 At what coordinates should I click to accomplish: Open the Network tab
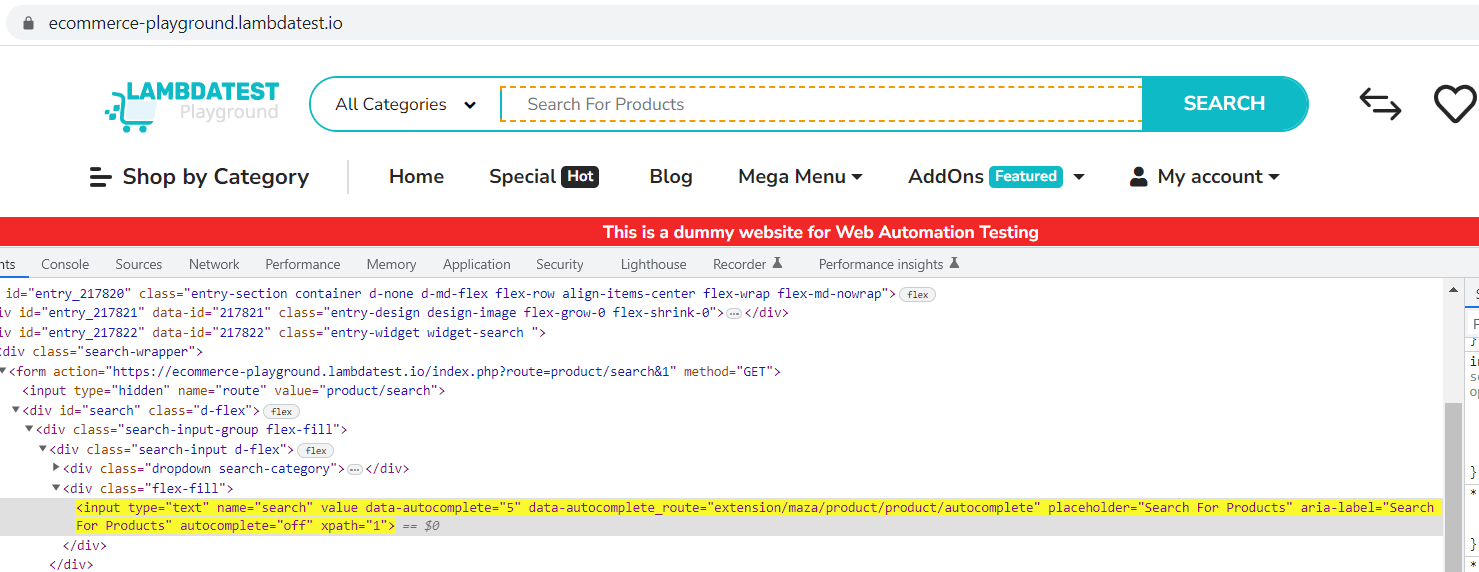pyautogui.click(x=214, y=264)
